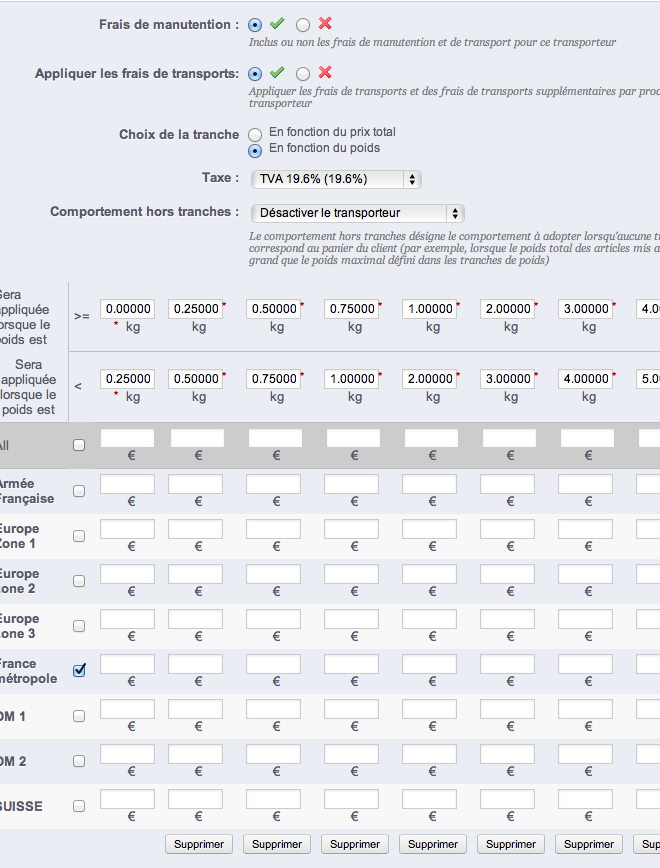Viewport: 660px width, 868px height.
Task: Select no radio for Frais de manutention
Action: click(x=303, y=25)
